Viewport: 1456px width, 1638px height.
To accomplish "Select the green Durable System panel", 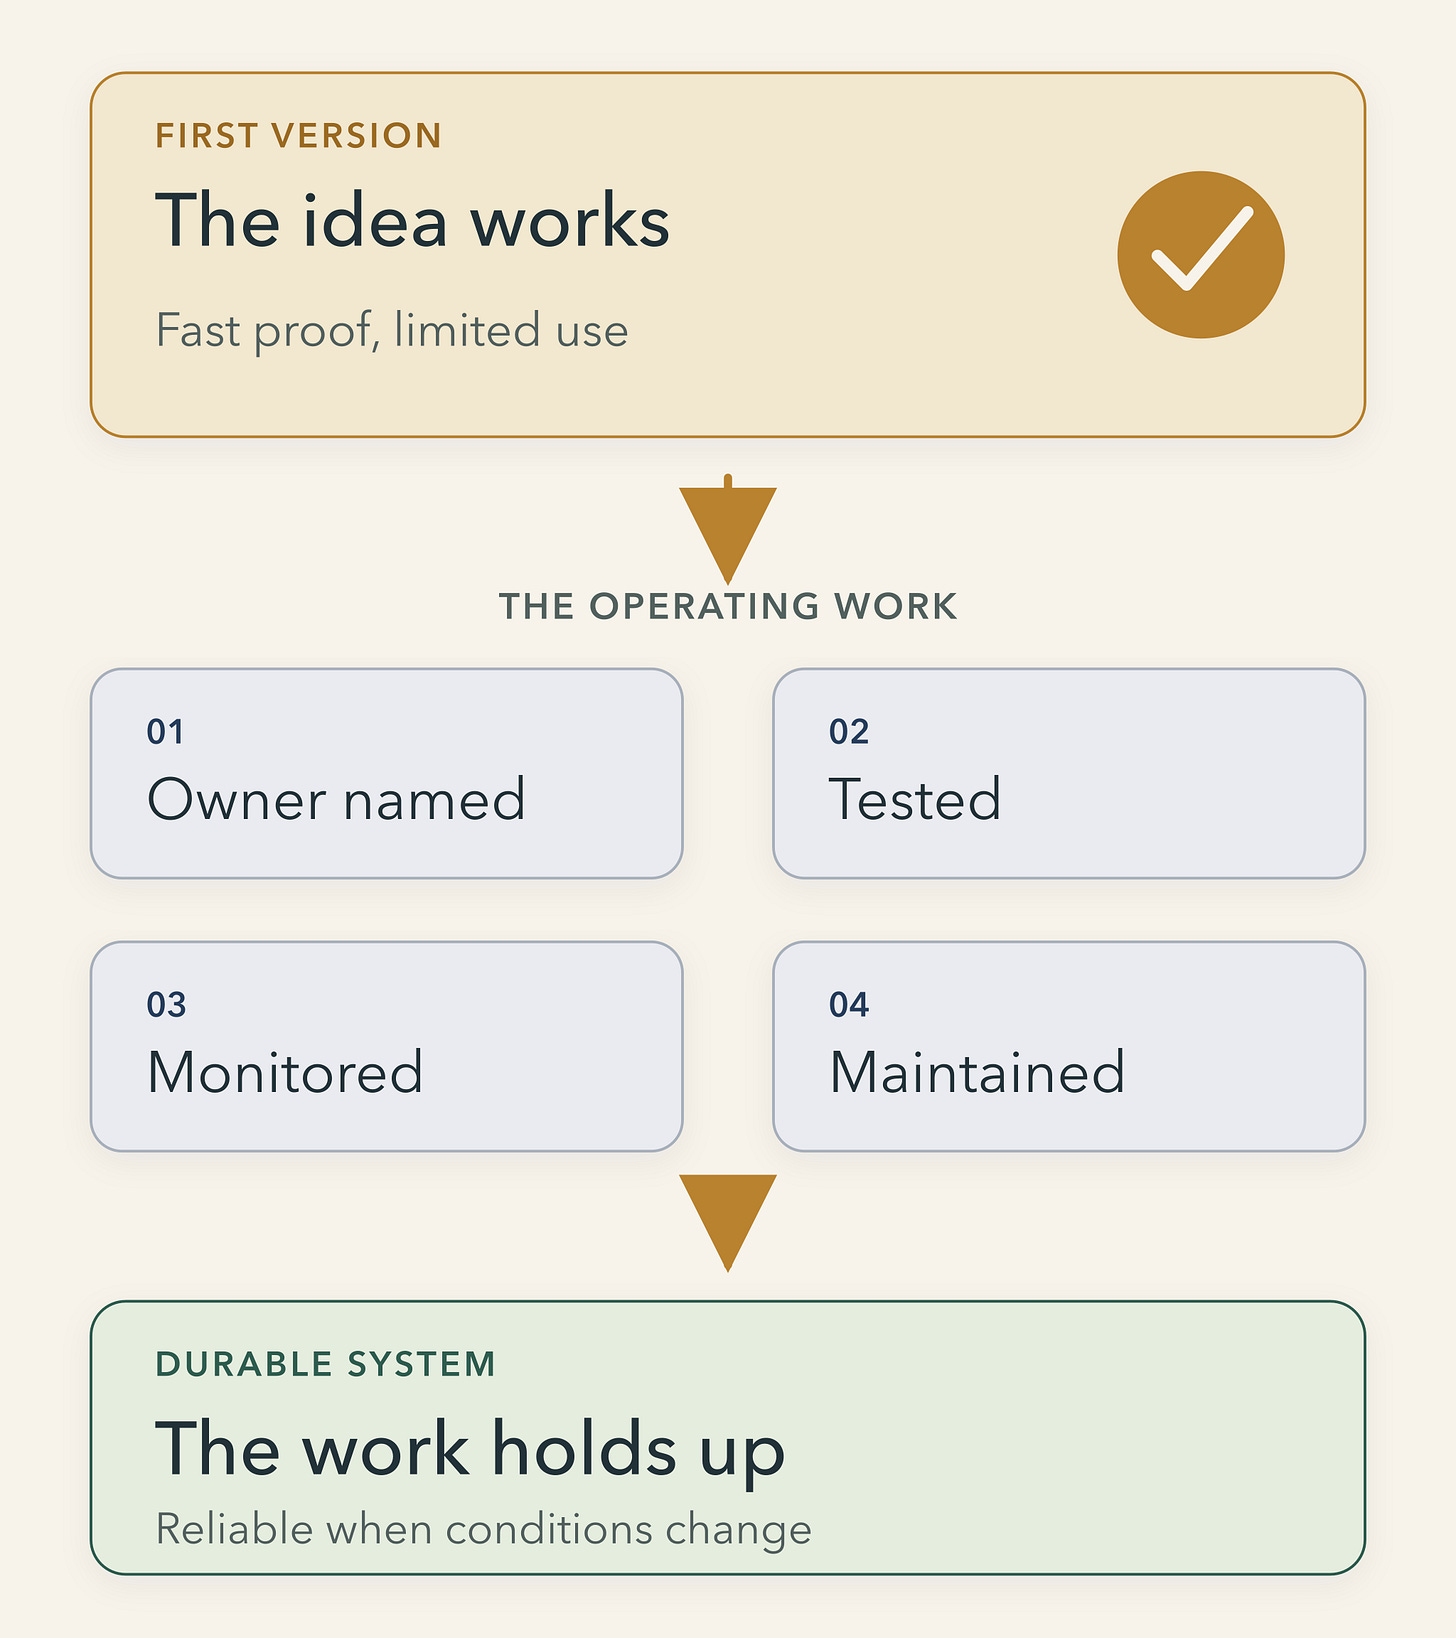I will pos(728,1438).
